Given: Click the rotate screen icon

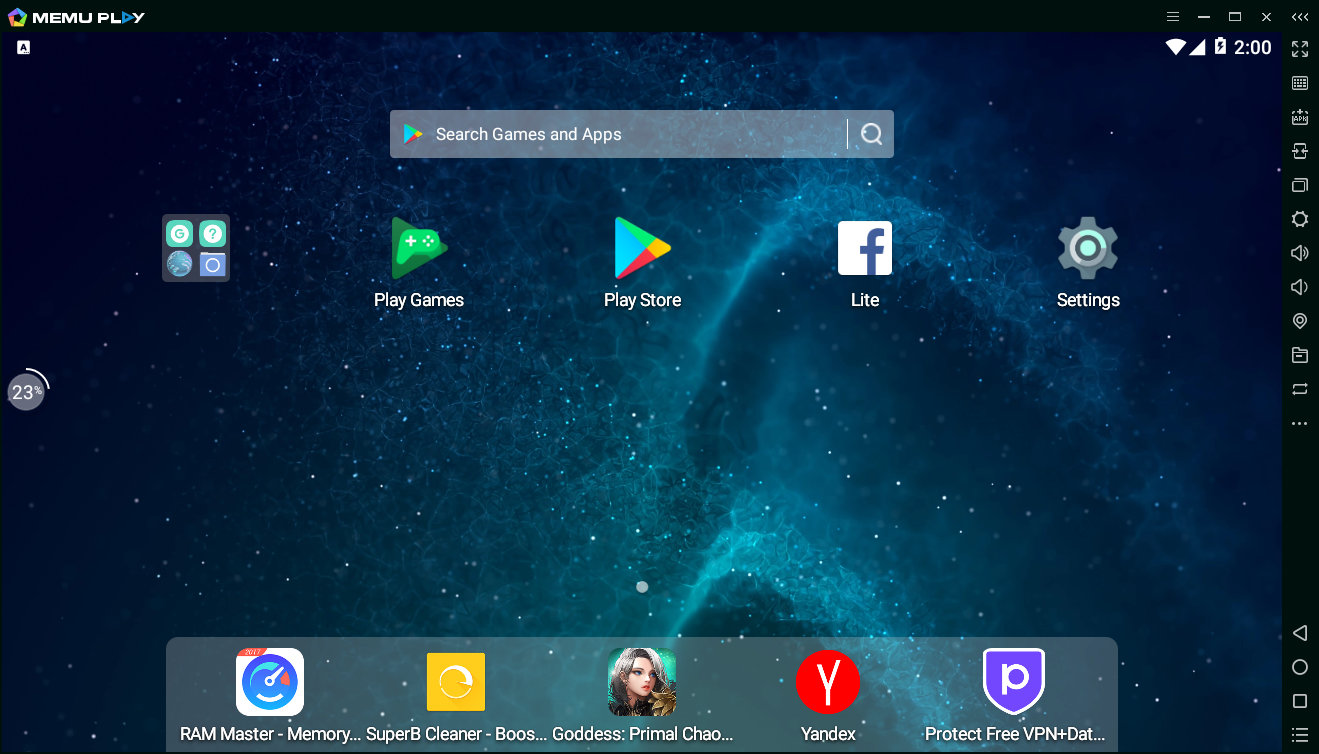Looking at the screenshot, I should (x=1300, y=151).
